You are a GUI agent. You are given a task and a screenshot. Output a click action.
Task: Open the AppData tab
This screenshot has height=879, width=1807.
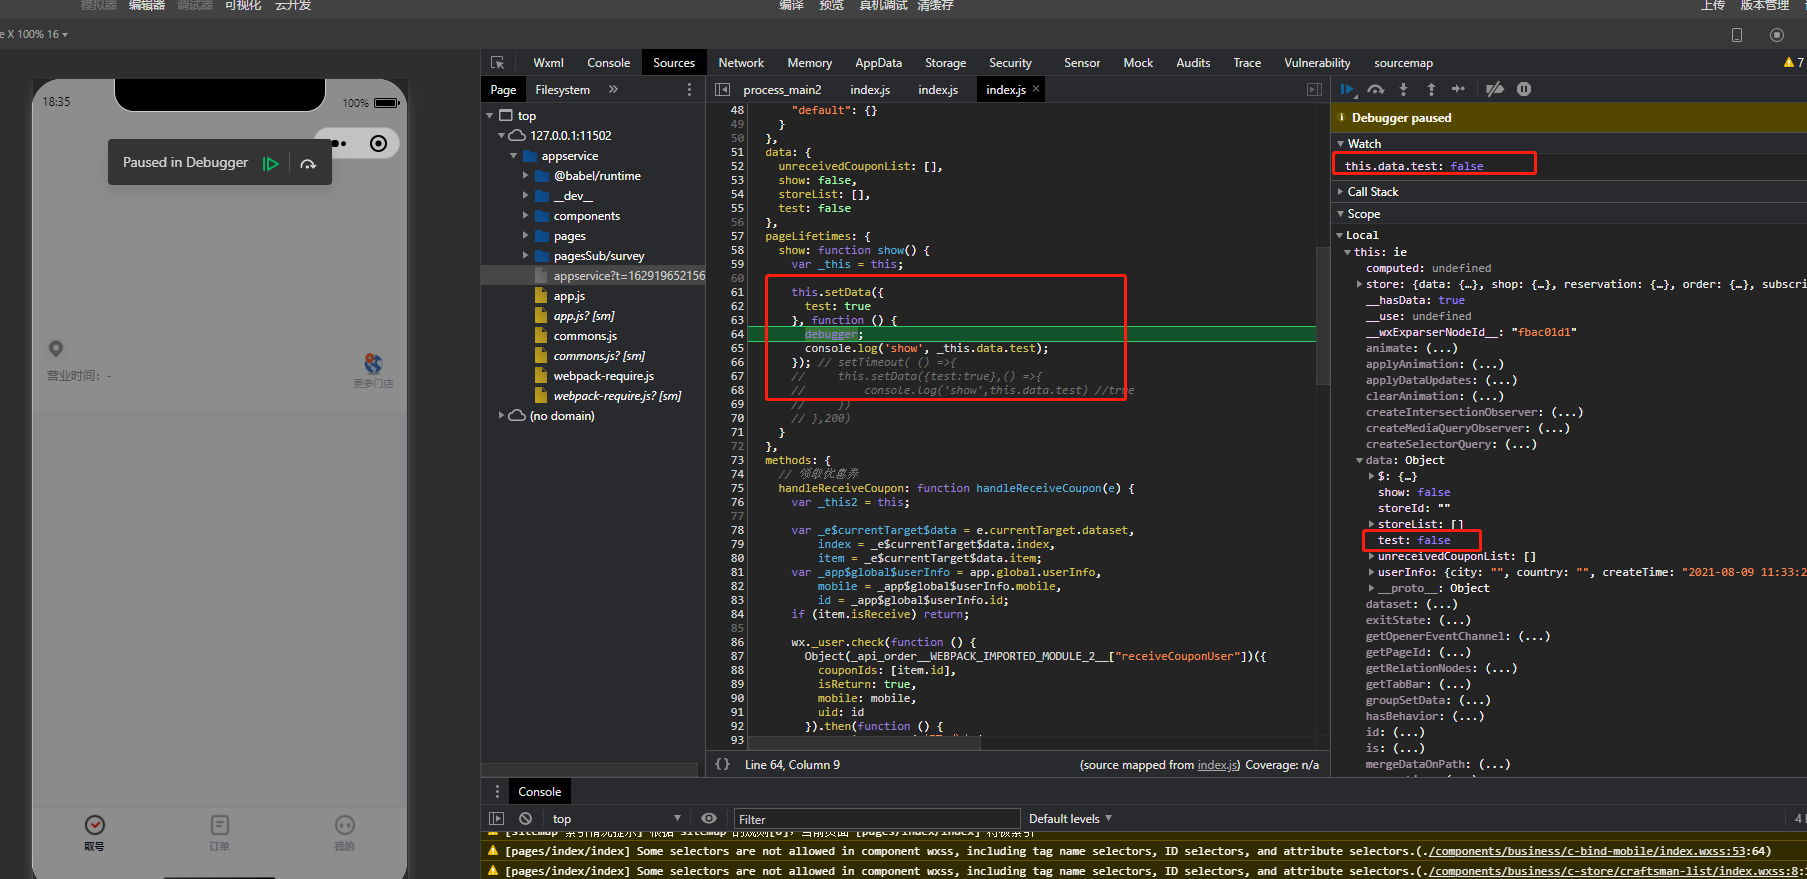point(878,62)
